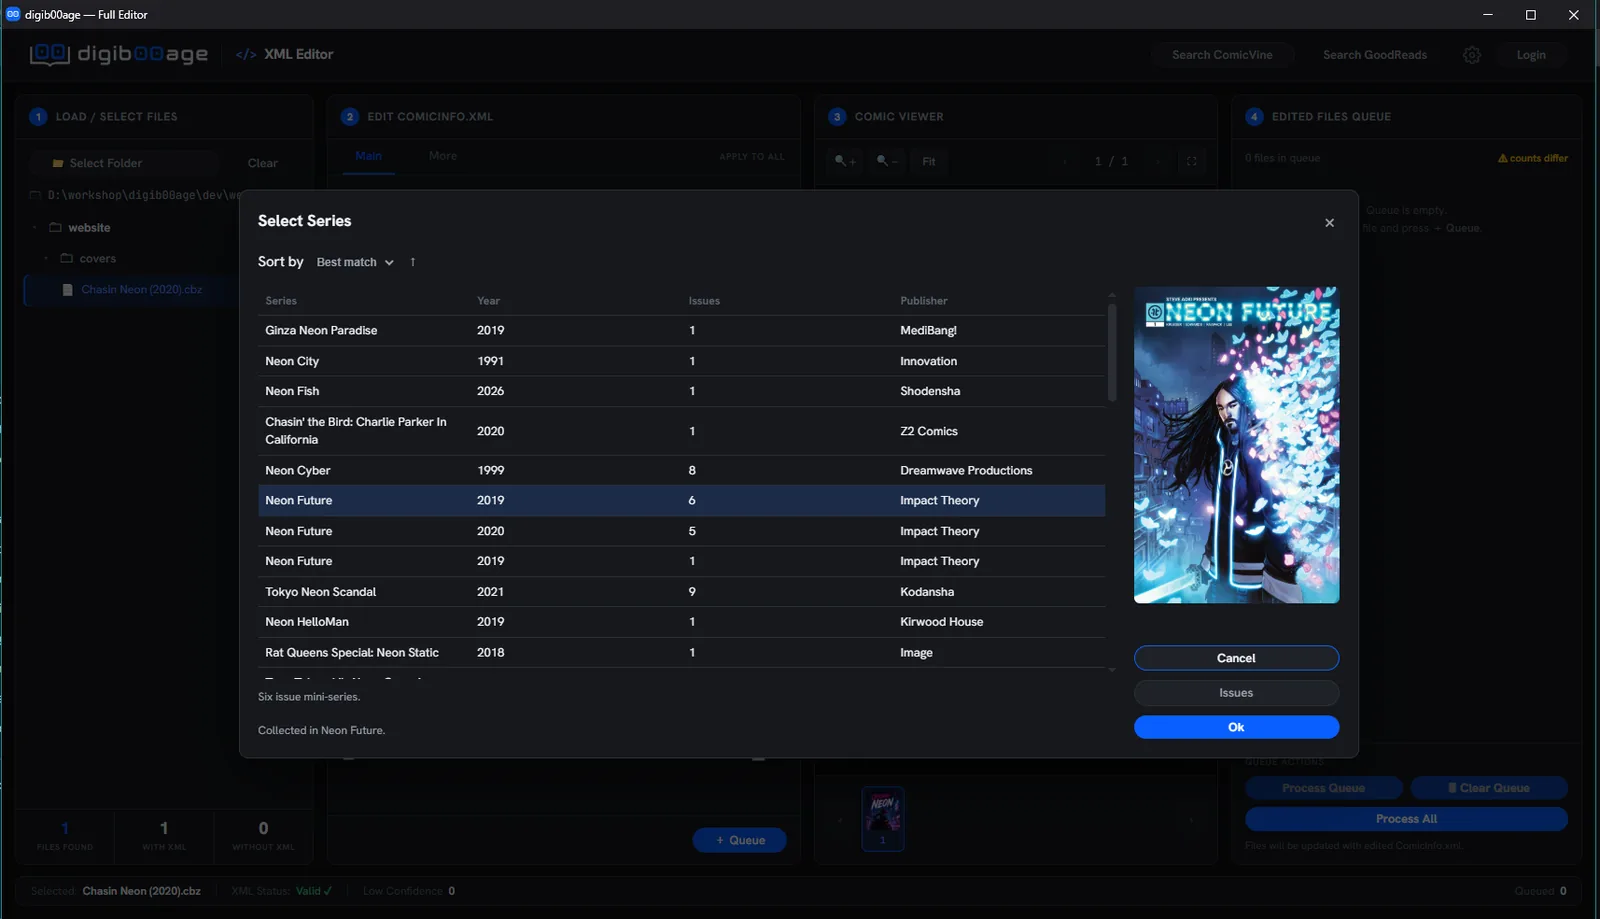Viewport: 1600px width, 919px height.
Task: Sort by the Publisher column header
Action: point(923,301)
